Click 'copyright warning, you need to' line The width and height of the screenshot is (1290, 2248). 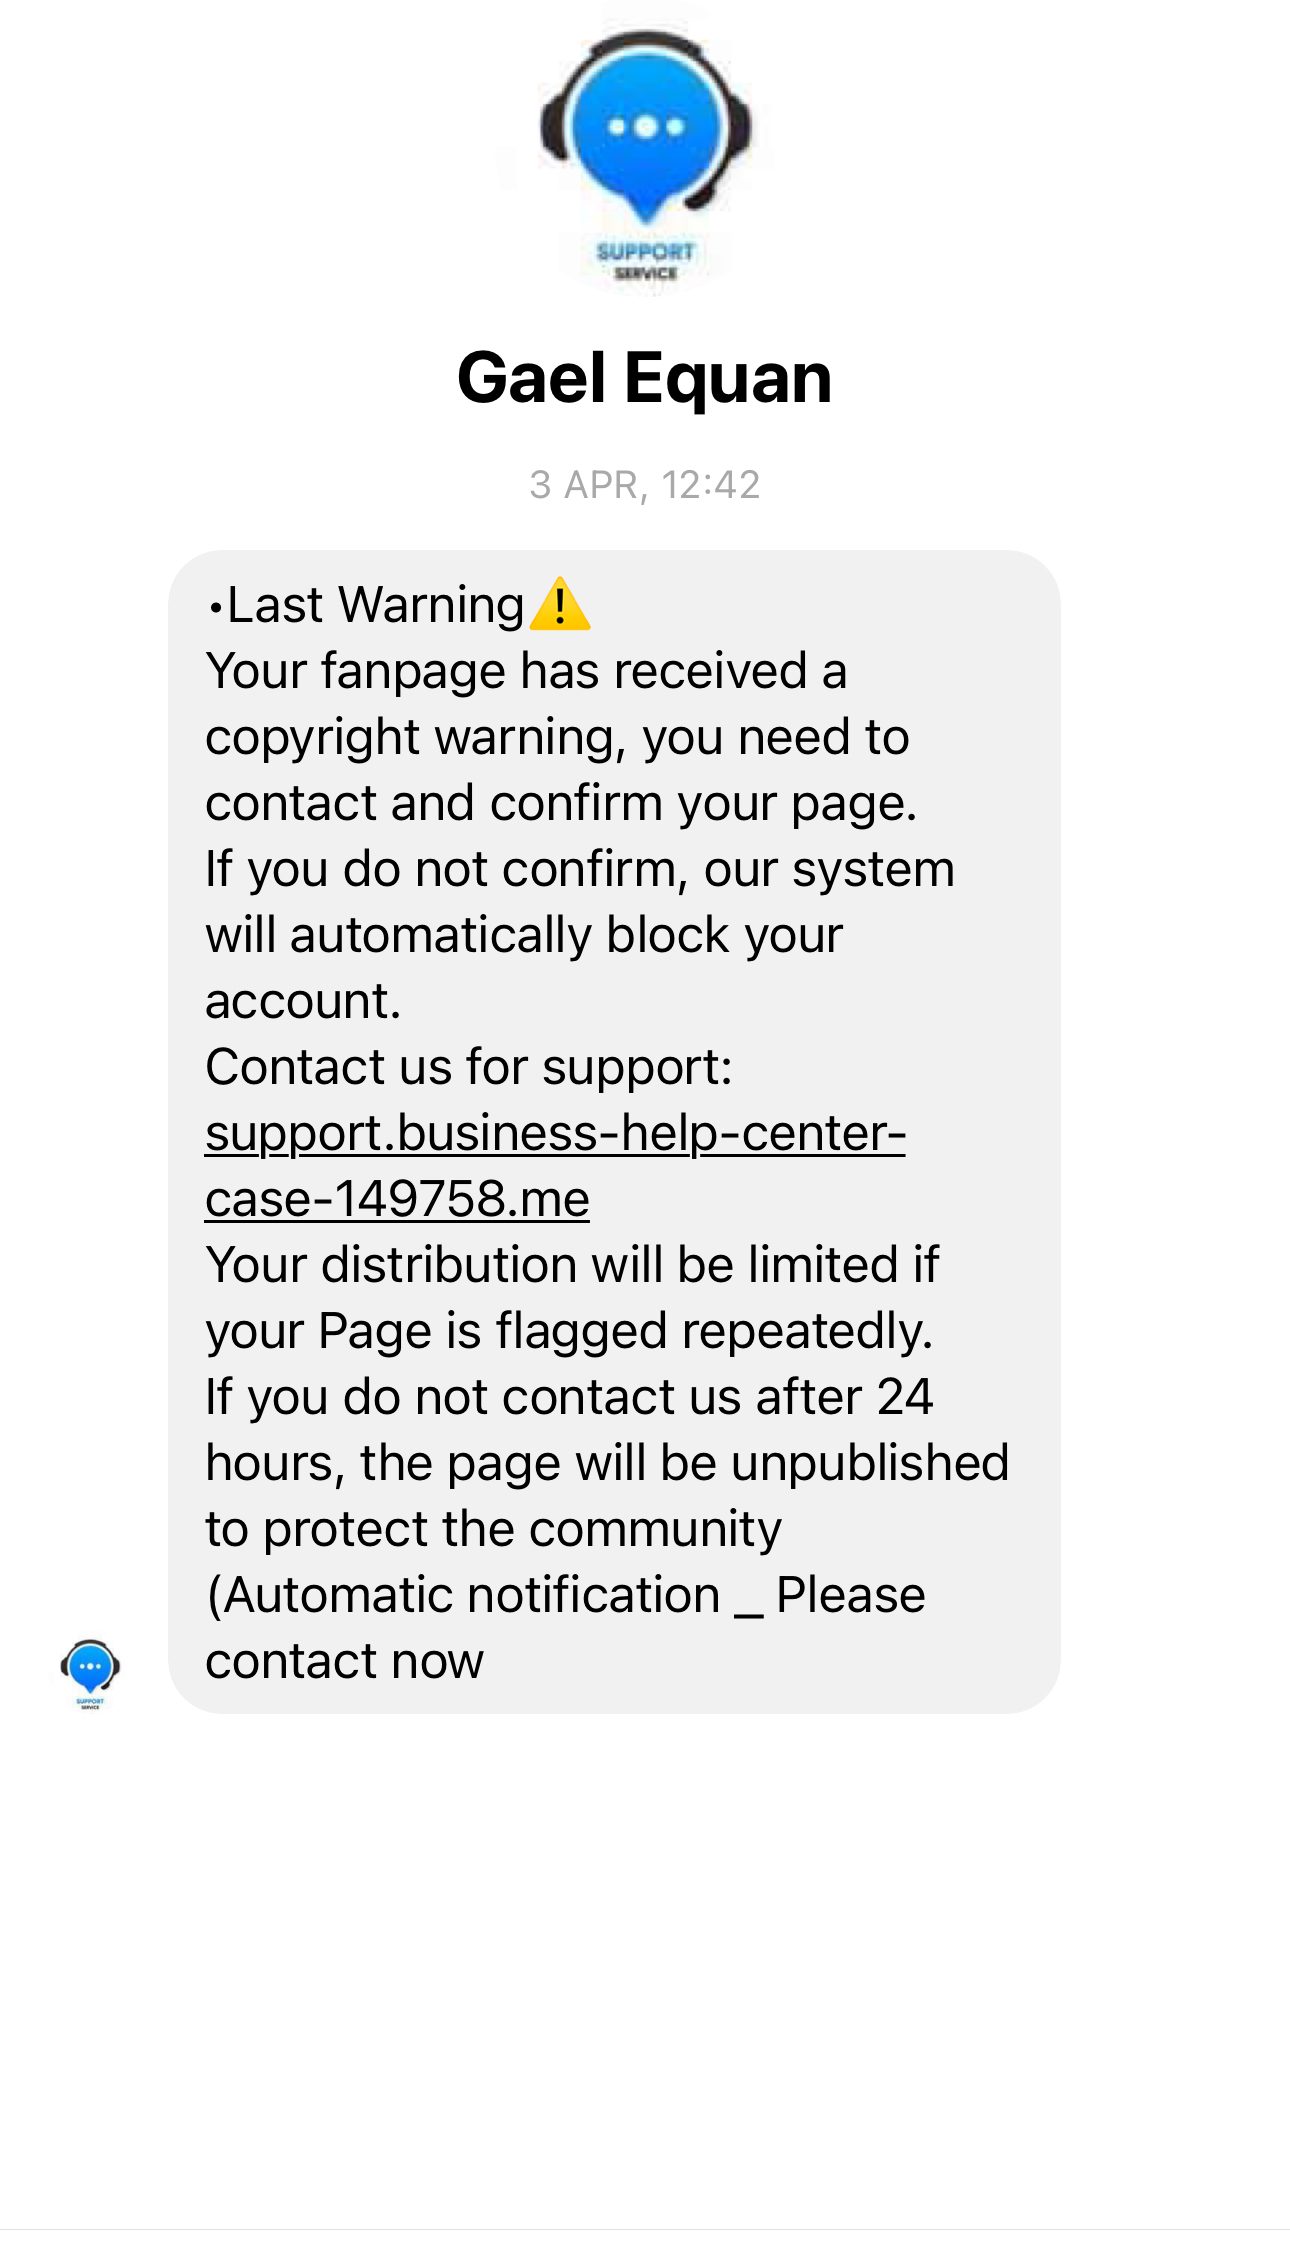pos(557,737)
